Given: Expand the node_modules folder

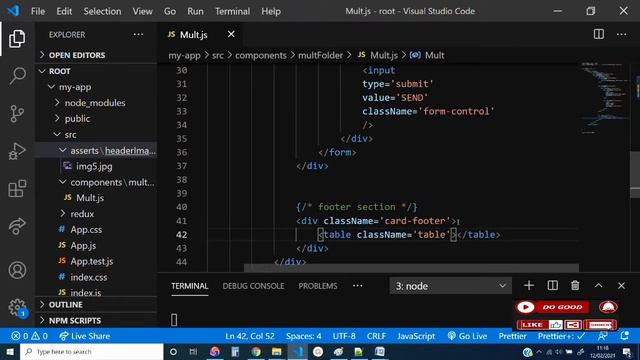Looking at the screenshot, I should pyautogui.click(x=96, y=103).
